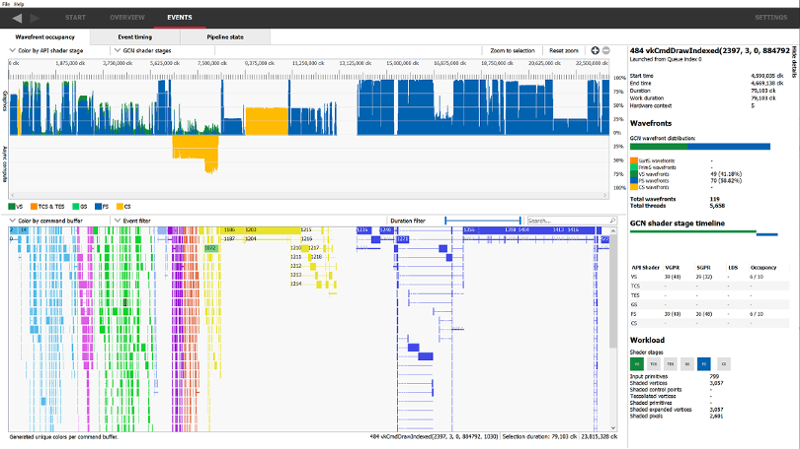This screenshot has width=800, height=449.
Task: Toggle the CS legend entry
Action: pos(123,207)
